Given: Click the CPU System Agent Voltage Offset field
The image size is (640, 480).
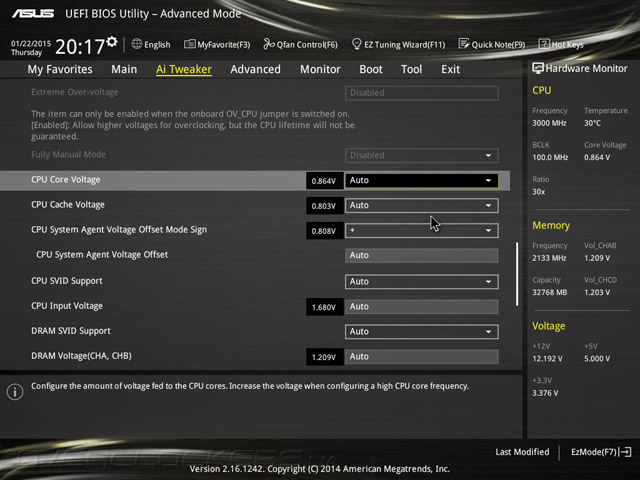Looking at the screenshot, I should pos(422,256).
